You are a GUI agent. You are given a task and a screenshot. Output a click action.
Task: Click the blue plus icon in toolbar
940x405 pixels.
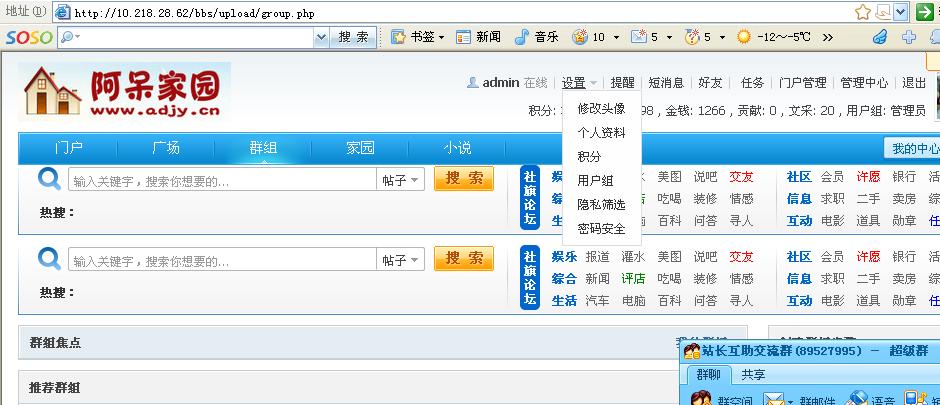click(x=909, y=37)
